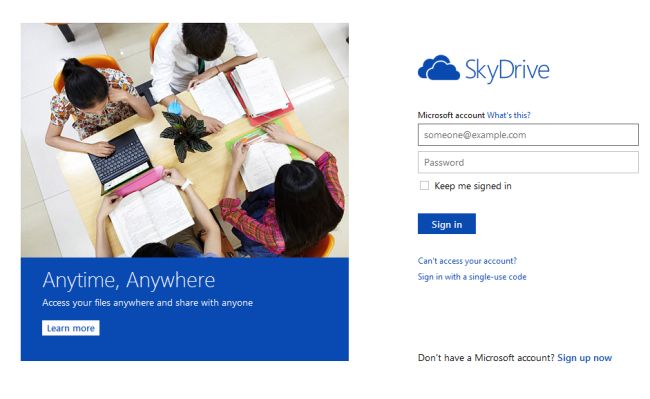Click the SkyDrive wordmark text
Viewport: 650px width, 399px height.
click(507, 70)
